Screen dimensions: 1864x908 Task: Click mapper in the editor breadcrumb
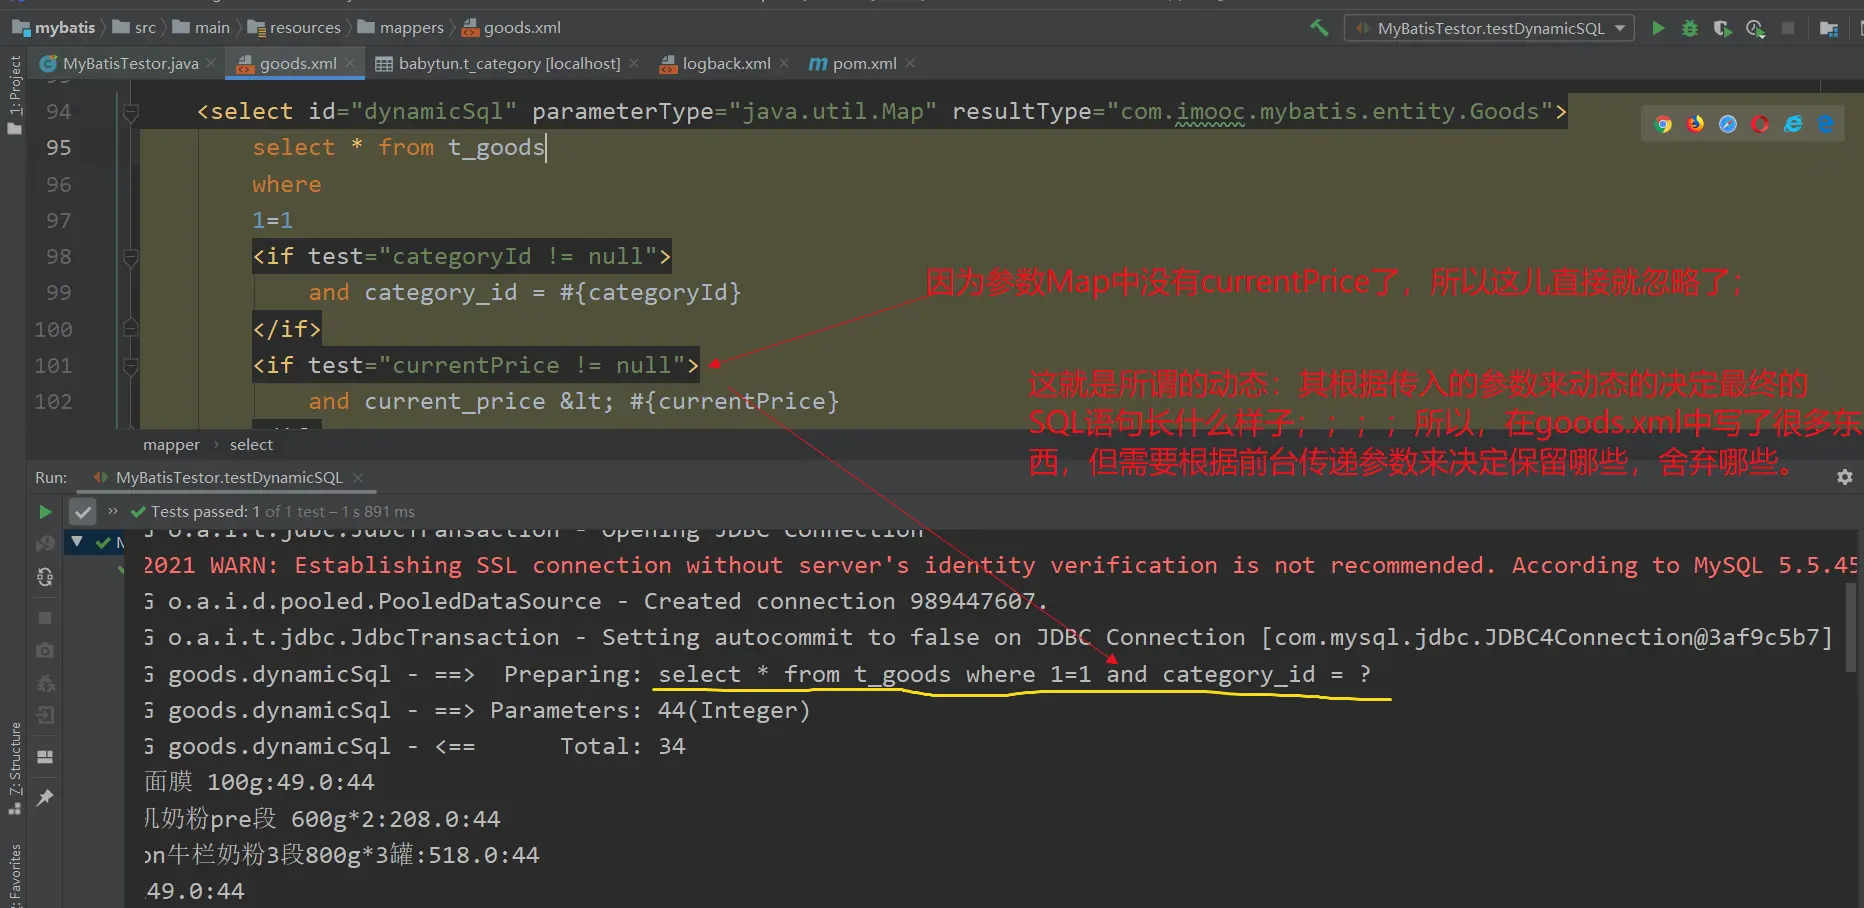click(x=171, y=445)
